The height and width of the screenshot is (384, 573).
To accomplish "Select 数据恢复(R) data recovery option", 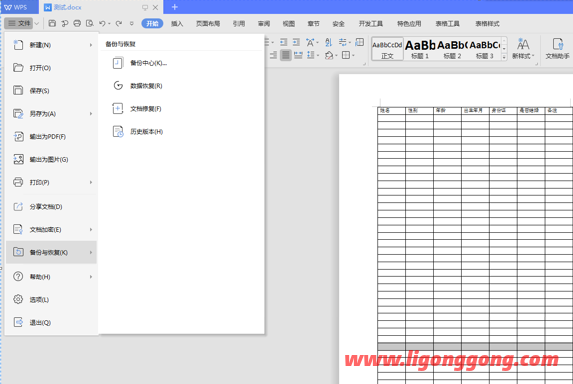I will coord(146,86).
